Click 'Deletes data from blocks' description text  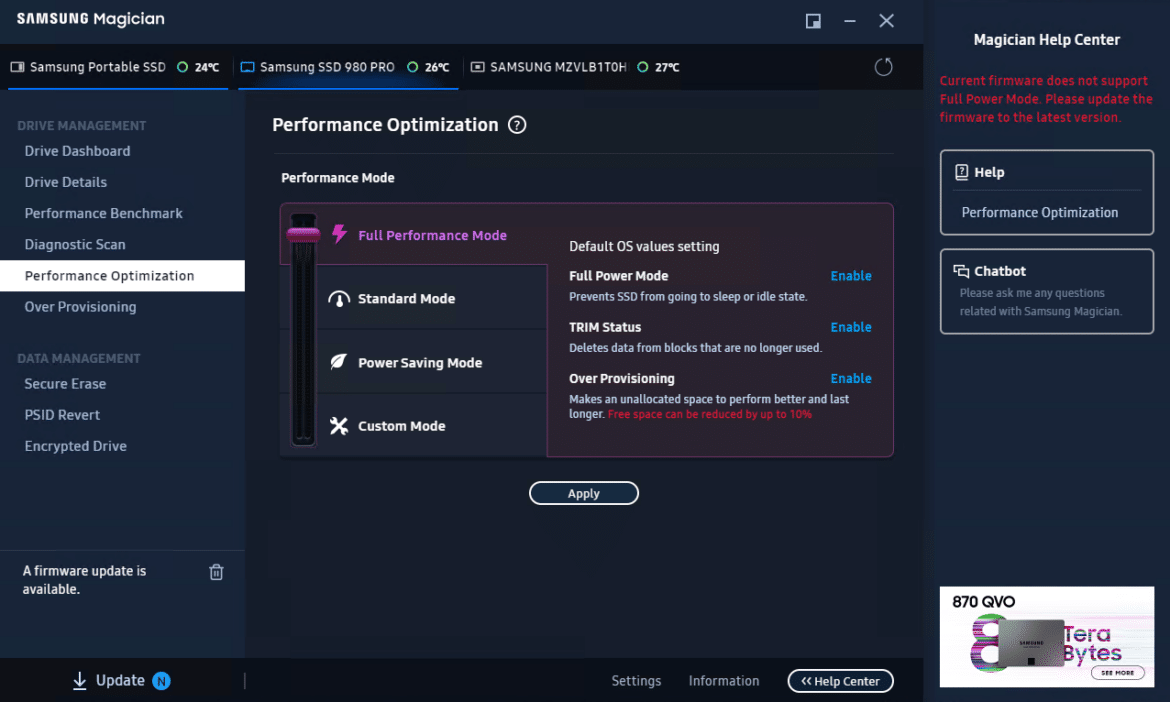point(695,348)
